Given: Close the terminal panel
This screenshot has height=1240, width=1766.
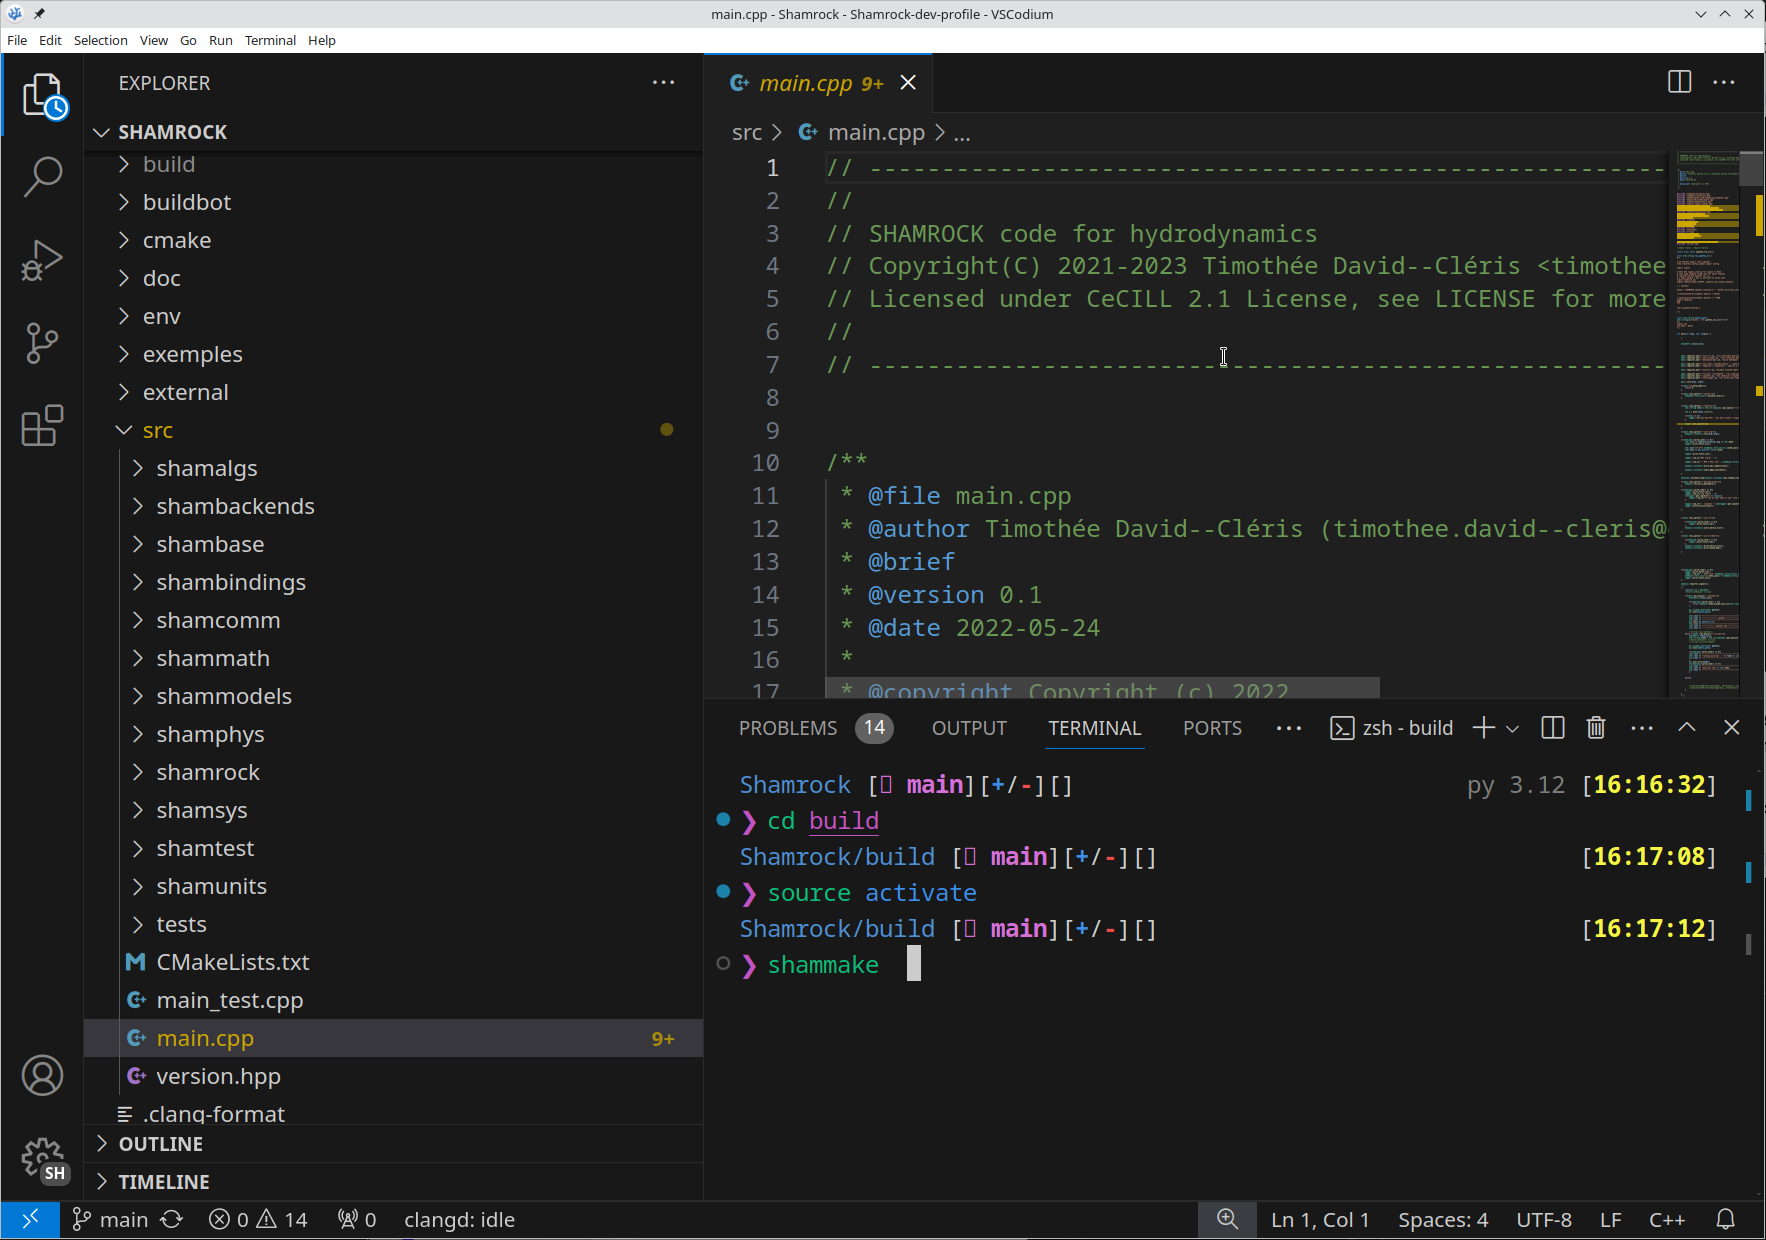Looking at the screenshot, I should (1732, 728).
